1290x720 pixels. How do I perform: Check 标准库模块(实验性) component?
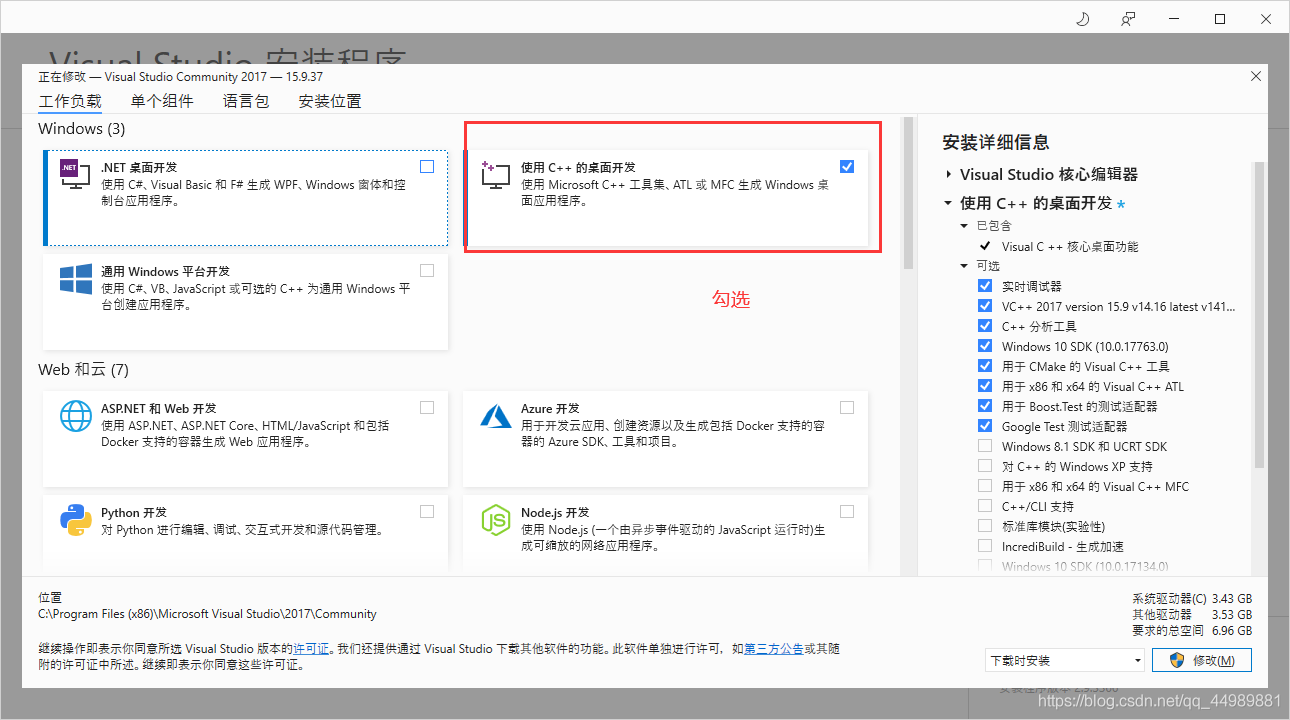(985, 526)
